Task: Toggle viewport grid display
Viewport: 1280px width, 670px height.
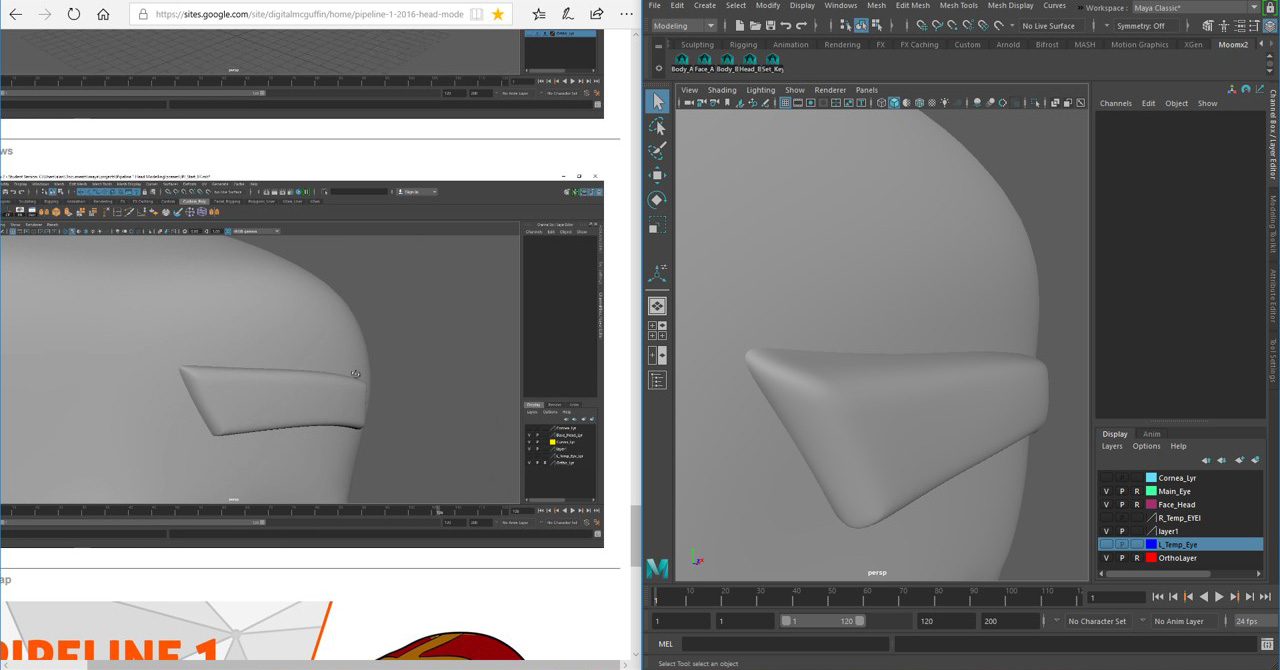Action: 785,102
